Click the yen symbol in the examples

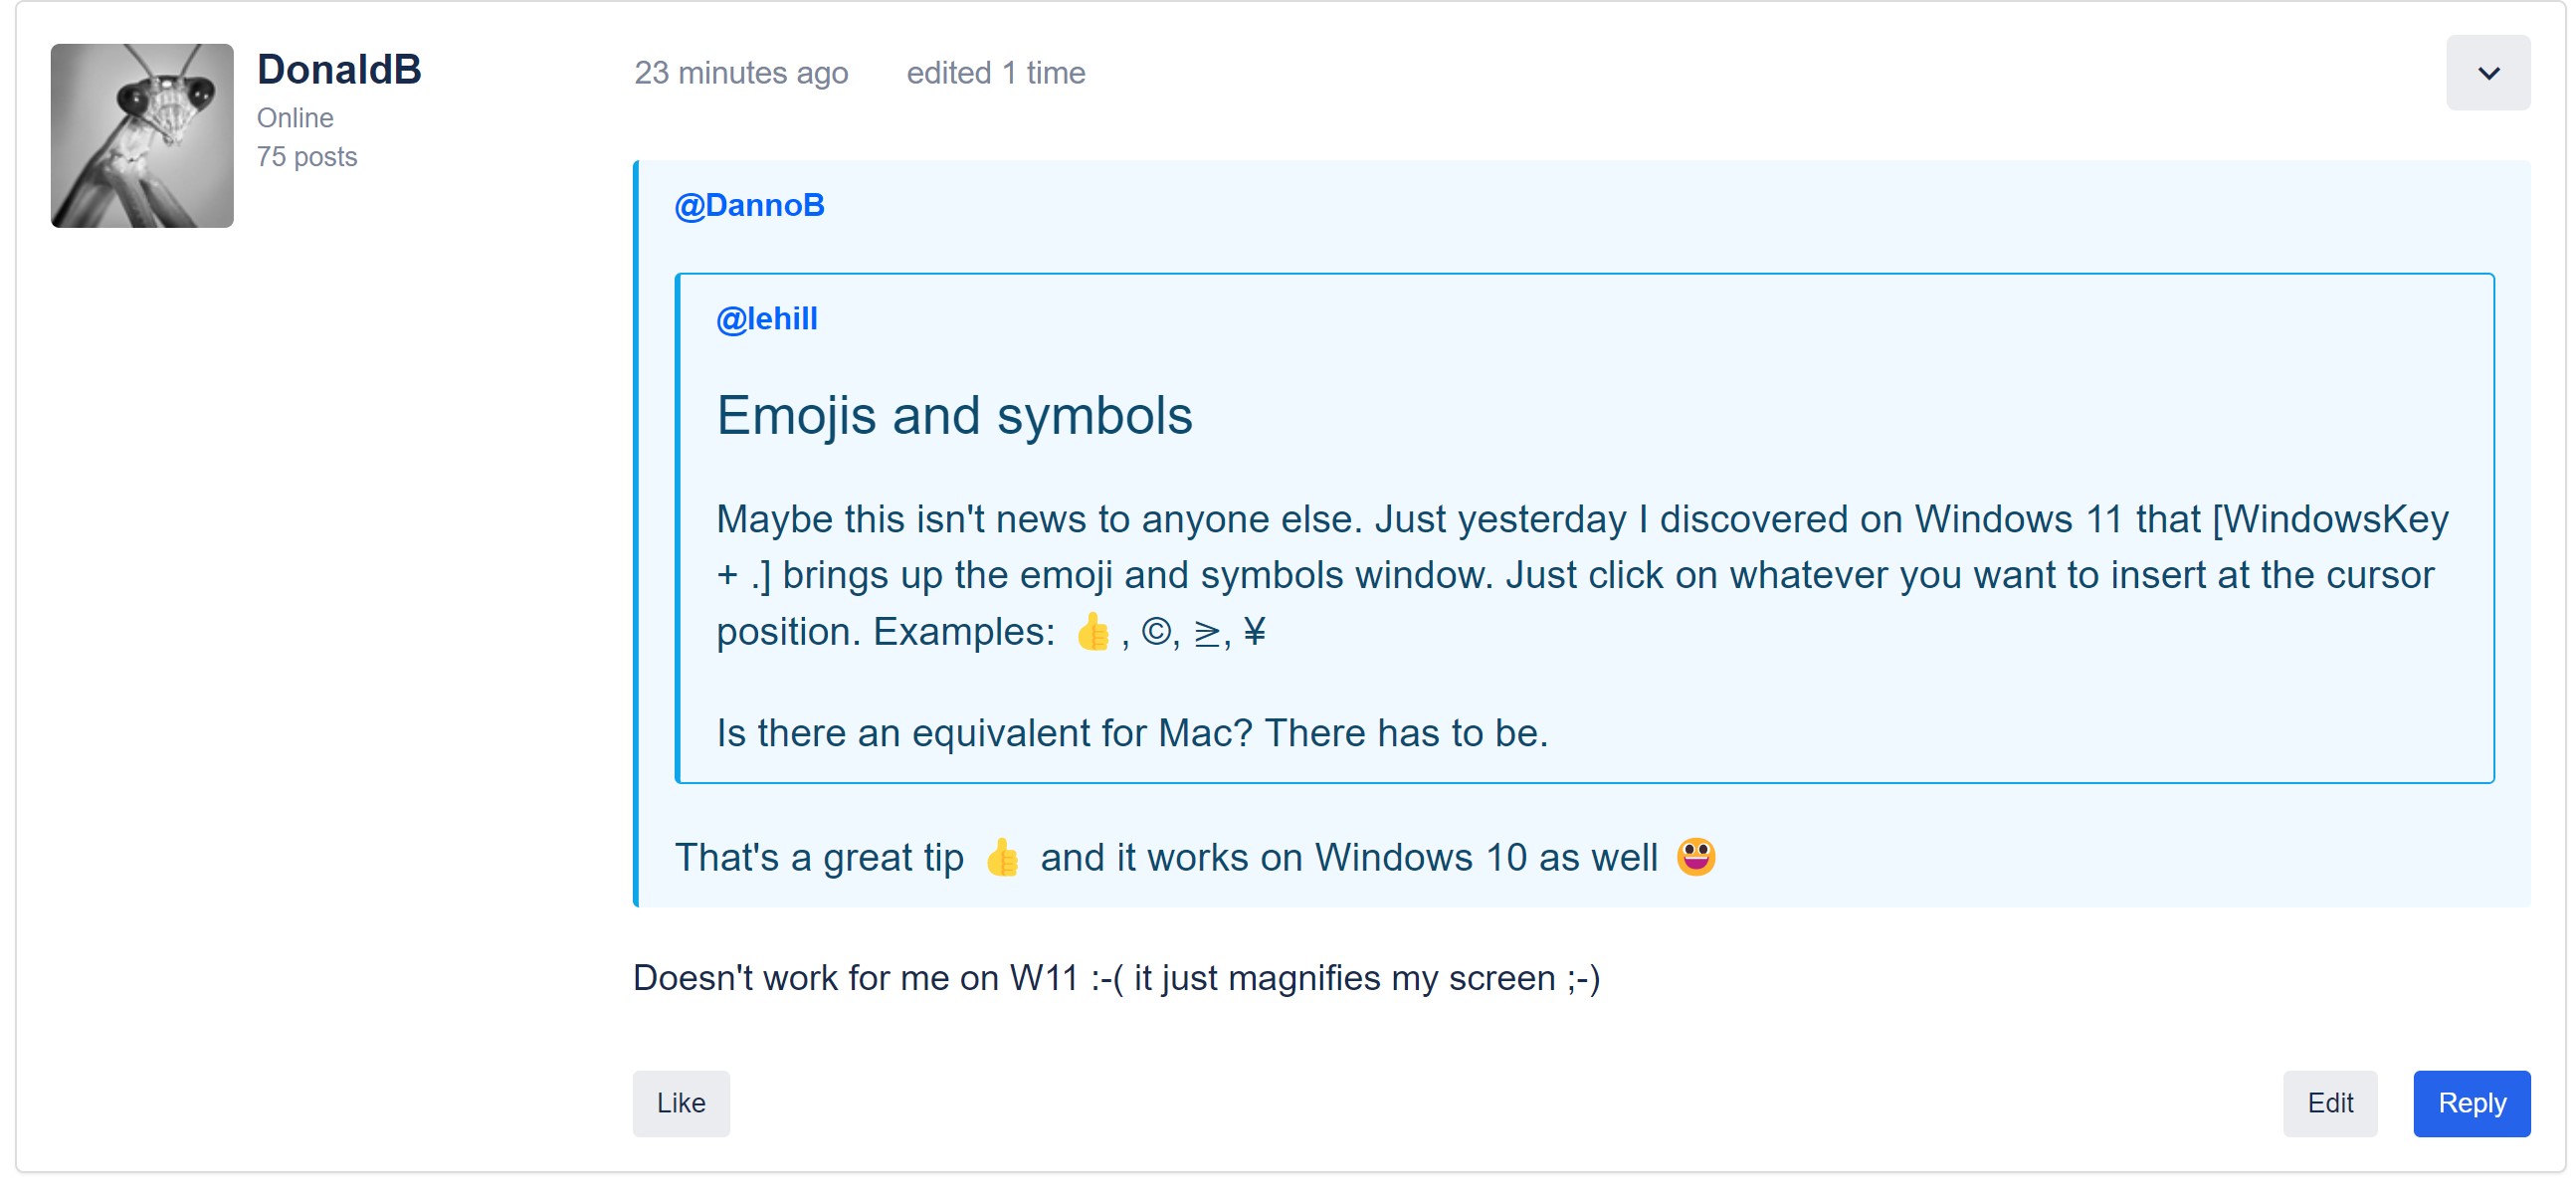click(x=1254, y=632)
